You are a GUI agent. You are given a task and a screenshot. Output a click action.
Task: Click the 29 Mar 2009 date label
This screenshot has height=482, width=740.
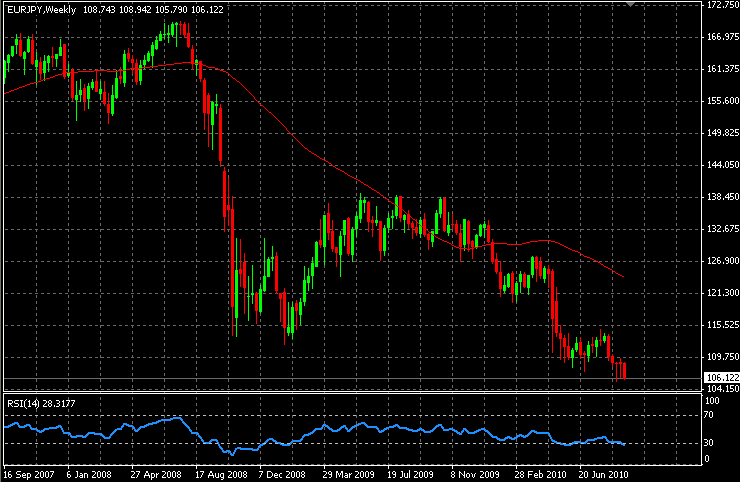348,474
